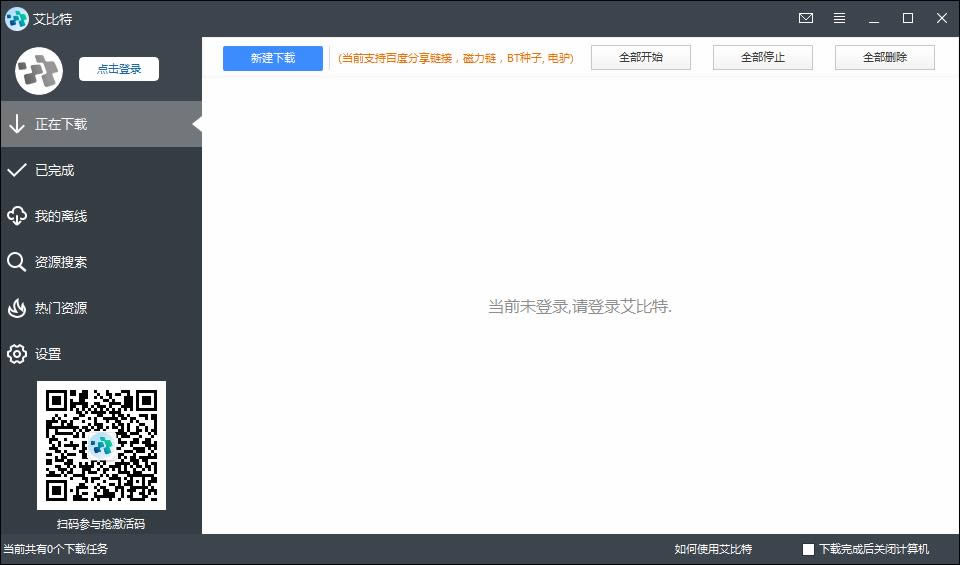Click the down-arrow downloading icon in sidebar
Viewport: 960px width, 565px height.
click(16, 124)
